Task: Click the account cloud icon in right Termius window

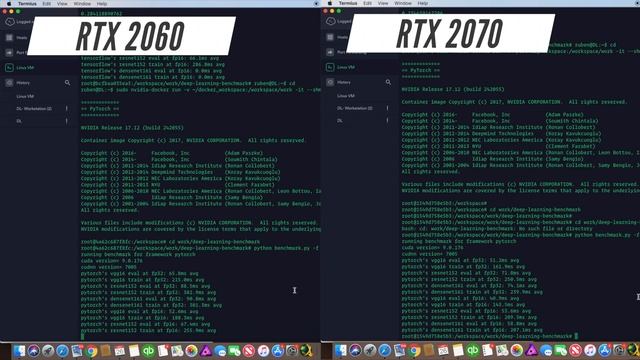Action: pos(331,21)
